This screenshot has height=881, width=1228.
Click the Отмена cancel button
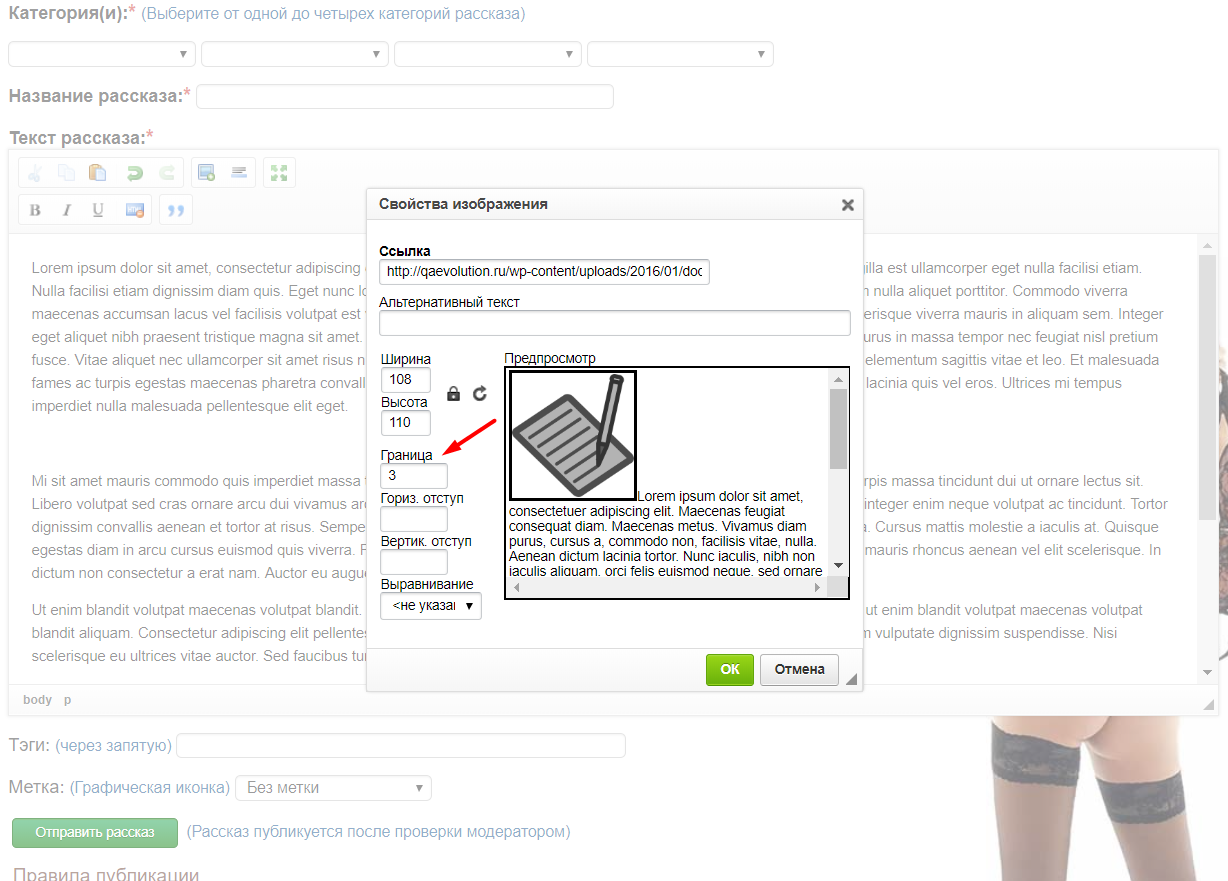799,670
